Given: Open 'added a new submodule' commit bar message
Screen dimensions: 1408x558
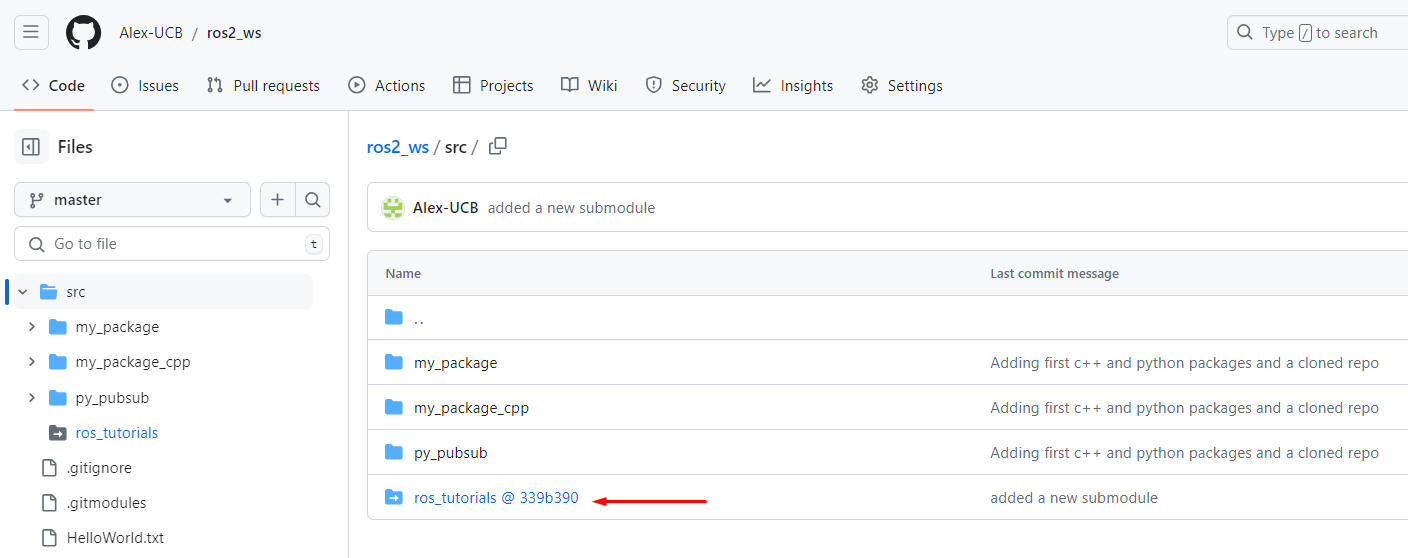Looking at the screenshot, I should coord(572,208).
